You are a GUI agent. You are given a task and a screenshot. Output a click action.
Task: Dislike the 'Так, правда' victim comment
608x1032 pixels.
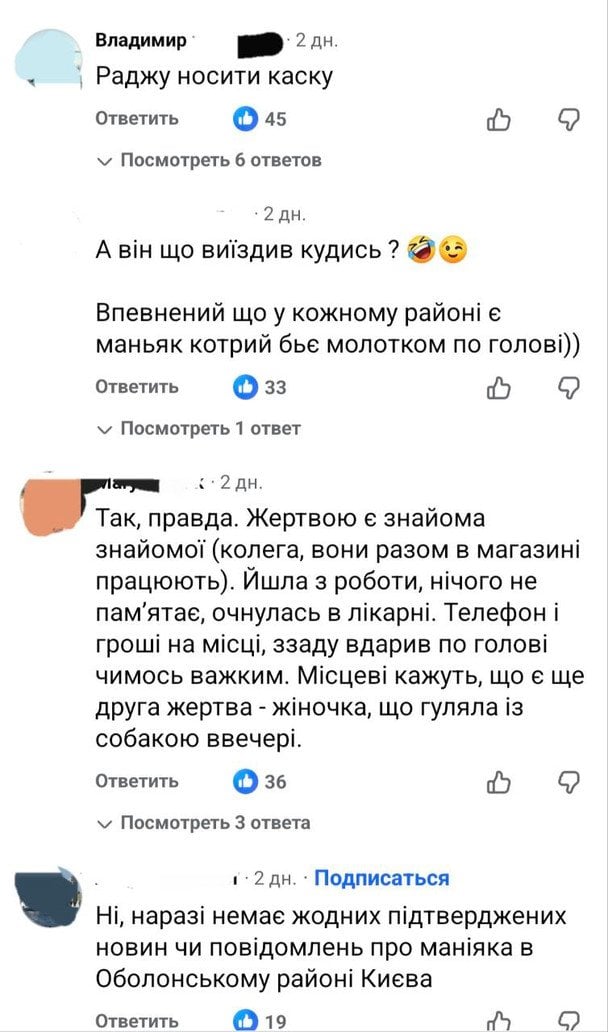tap(568, 781)
